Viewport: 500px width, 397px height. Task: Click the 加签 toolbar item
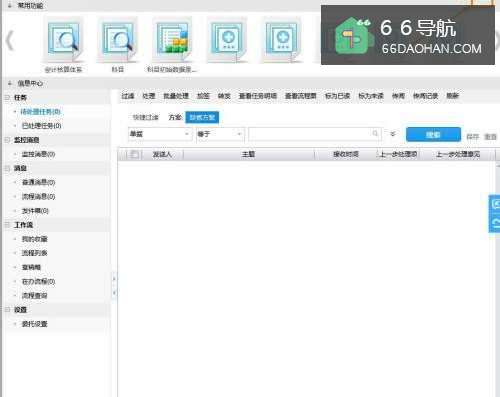tap(203, 96)
